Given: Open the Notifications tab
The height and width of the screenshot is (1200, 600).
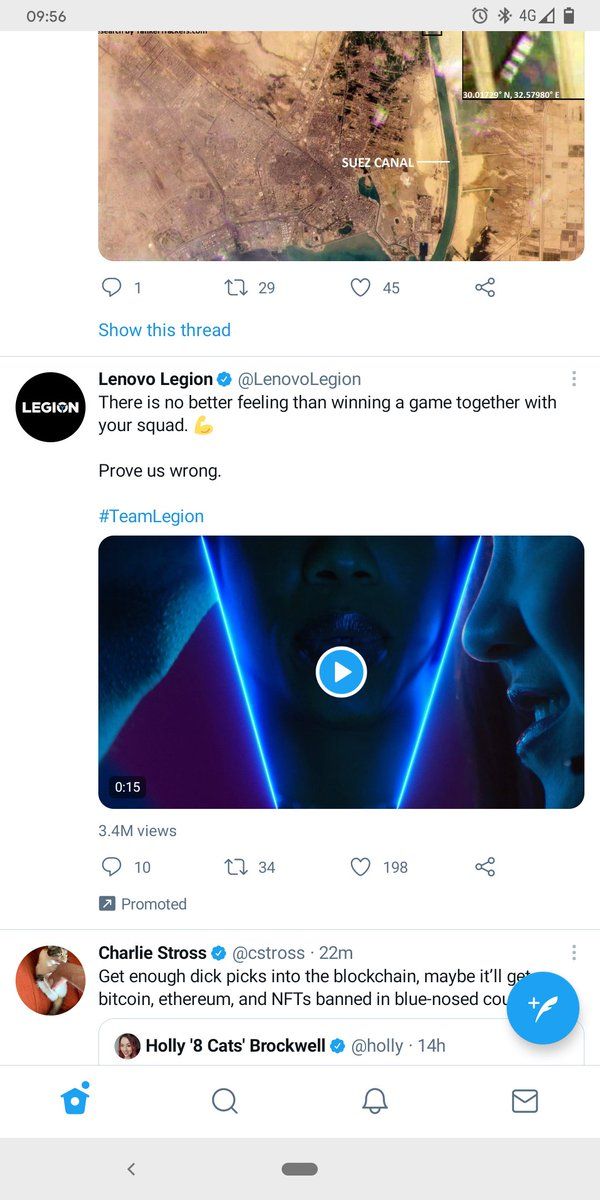Looking at the screenshot, I should pyautogui.click(x=375, y=1101).
